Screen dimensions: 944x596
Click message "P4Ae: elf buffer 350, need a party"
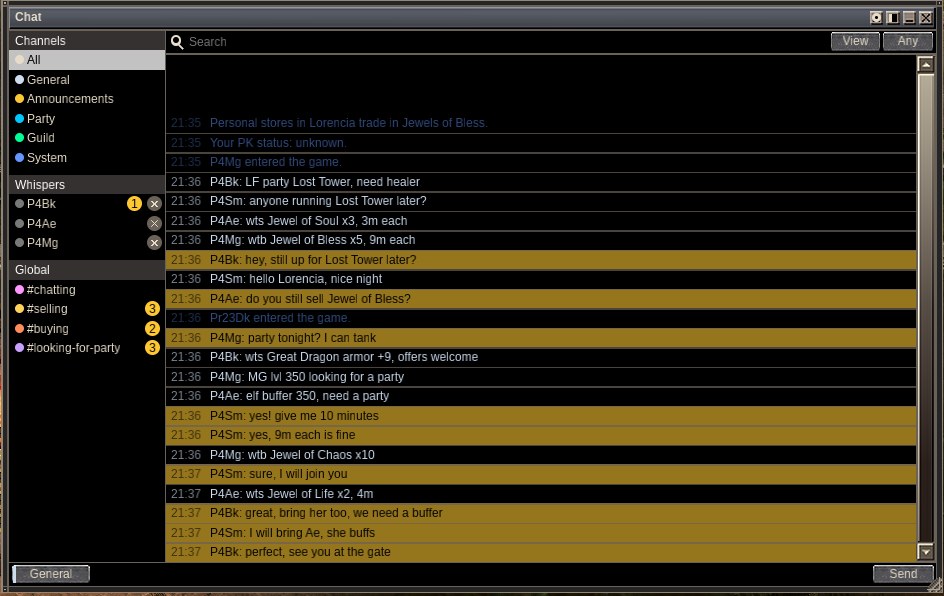tap(541, 396)
